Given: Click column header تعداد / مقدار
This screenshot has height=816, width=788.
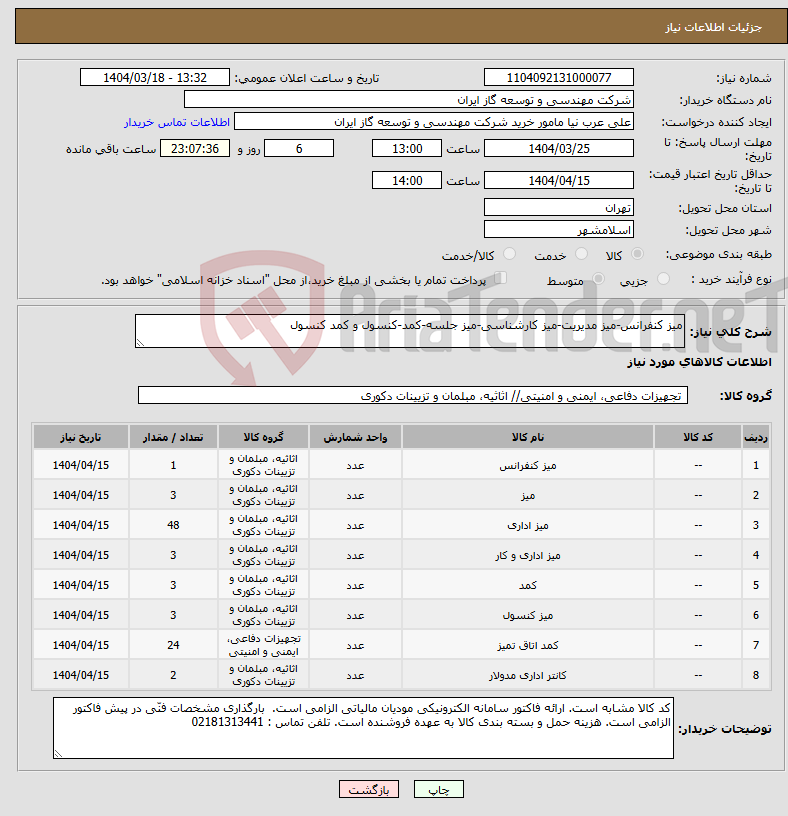Looking at the screenshot, I should [173, 437].
